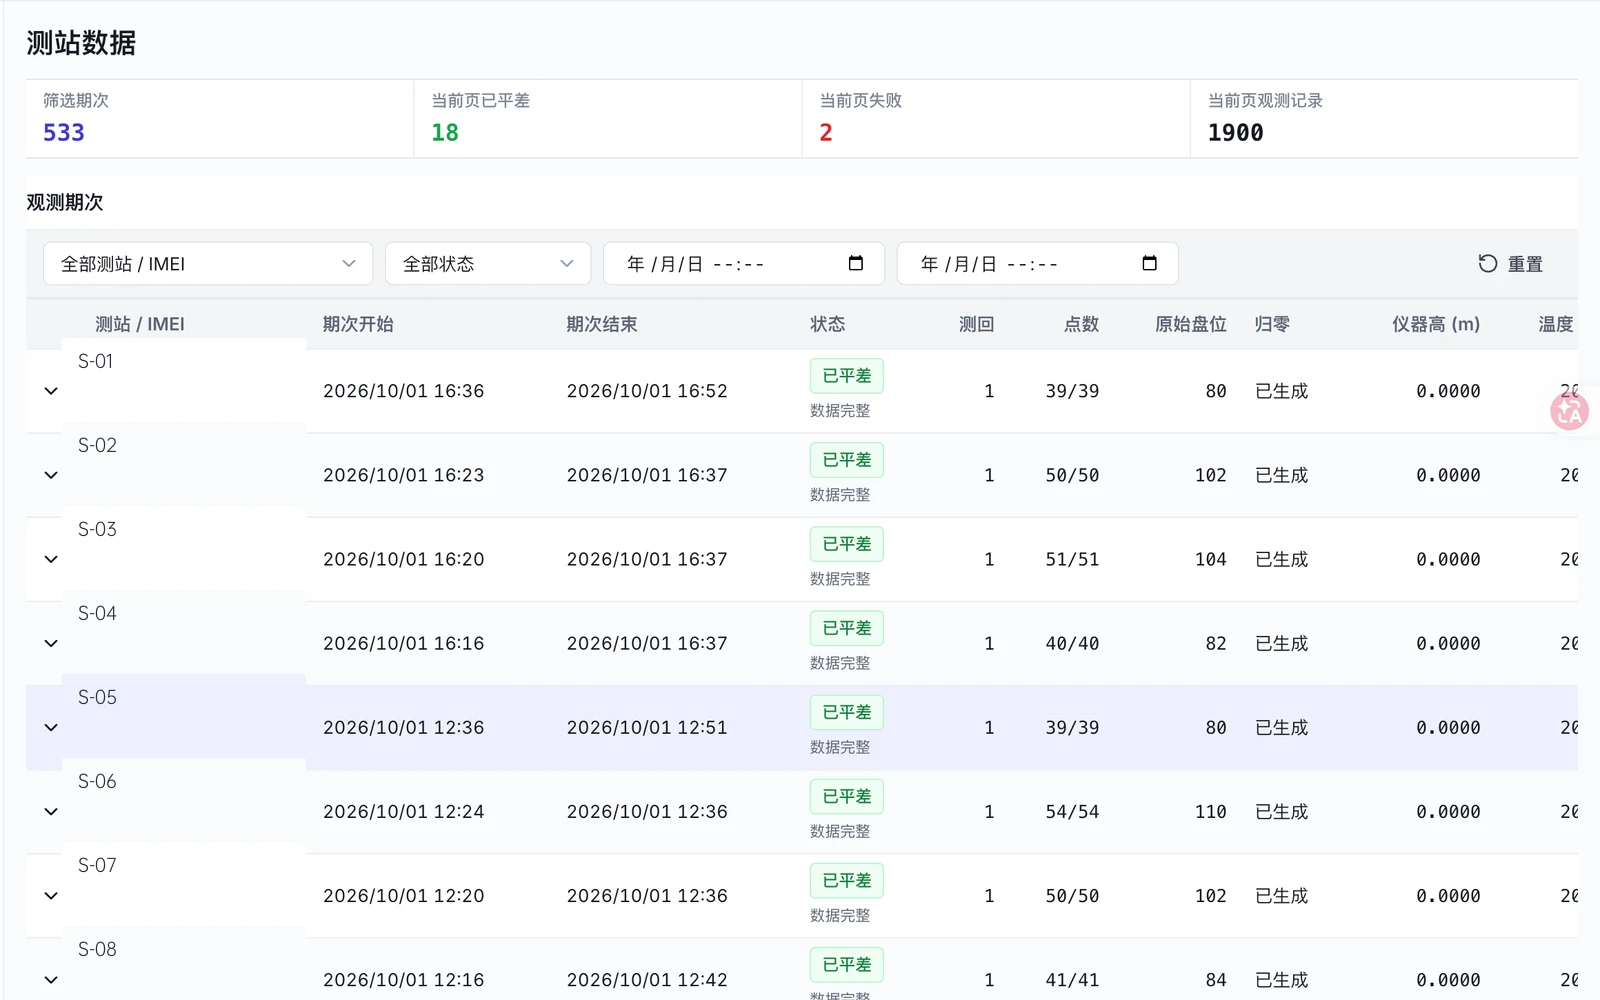Open the end date calendar picker icon
The image size is (1600, 1000).
point(1150,263)
